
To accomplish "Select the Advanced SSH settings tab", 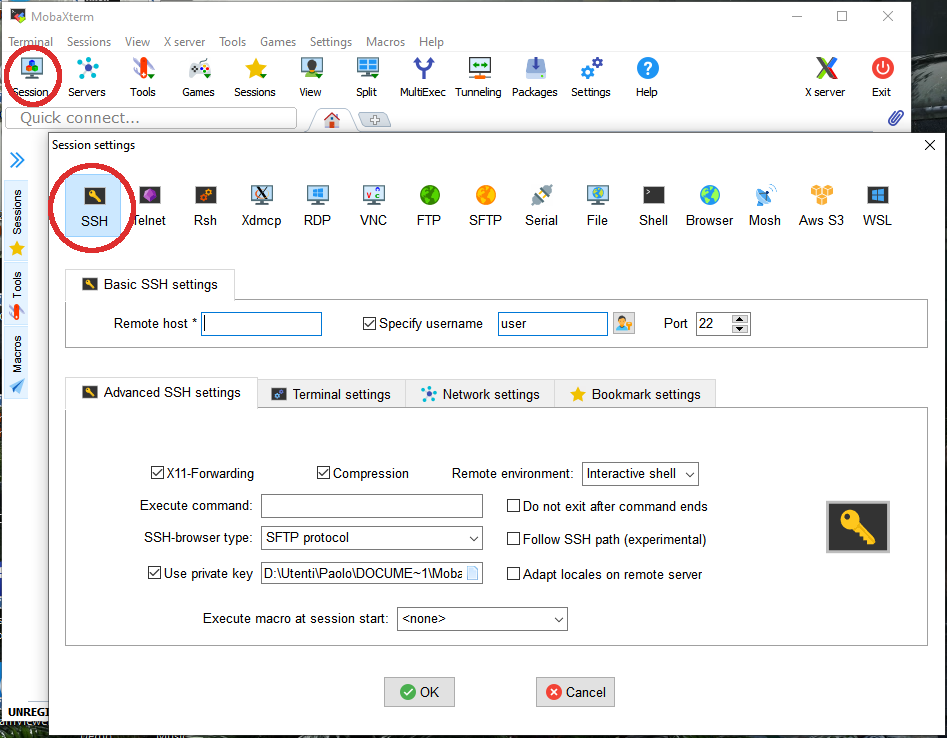I will [161, 393].
